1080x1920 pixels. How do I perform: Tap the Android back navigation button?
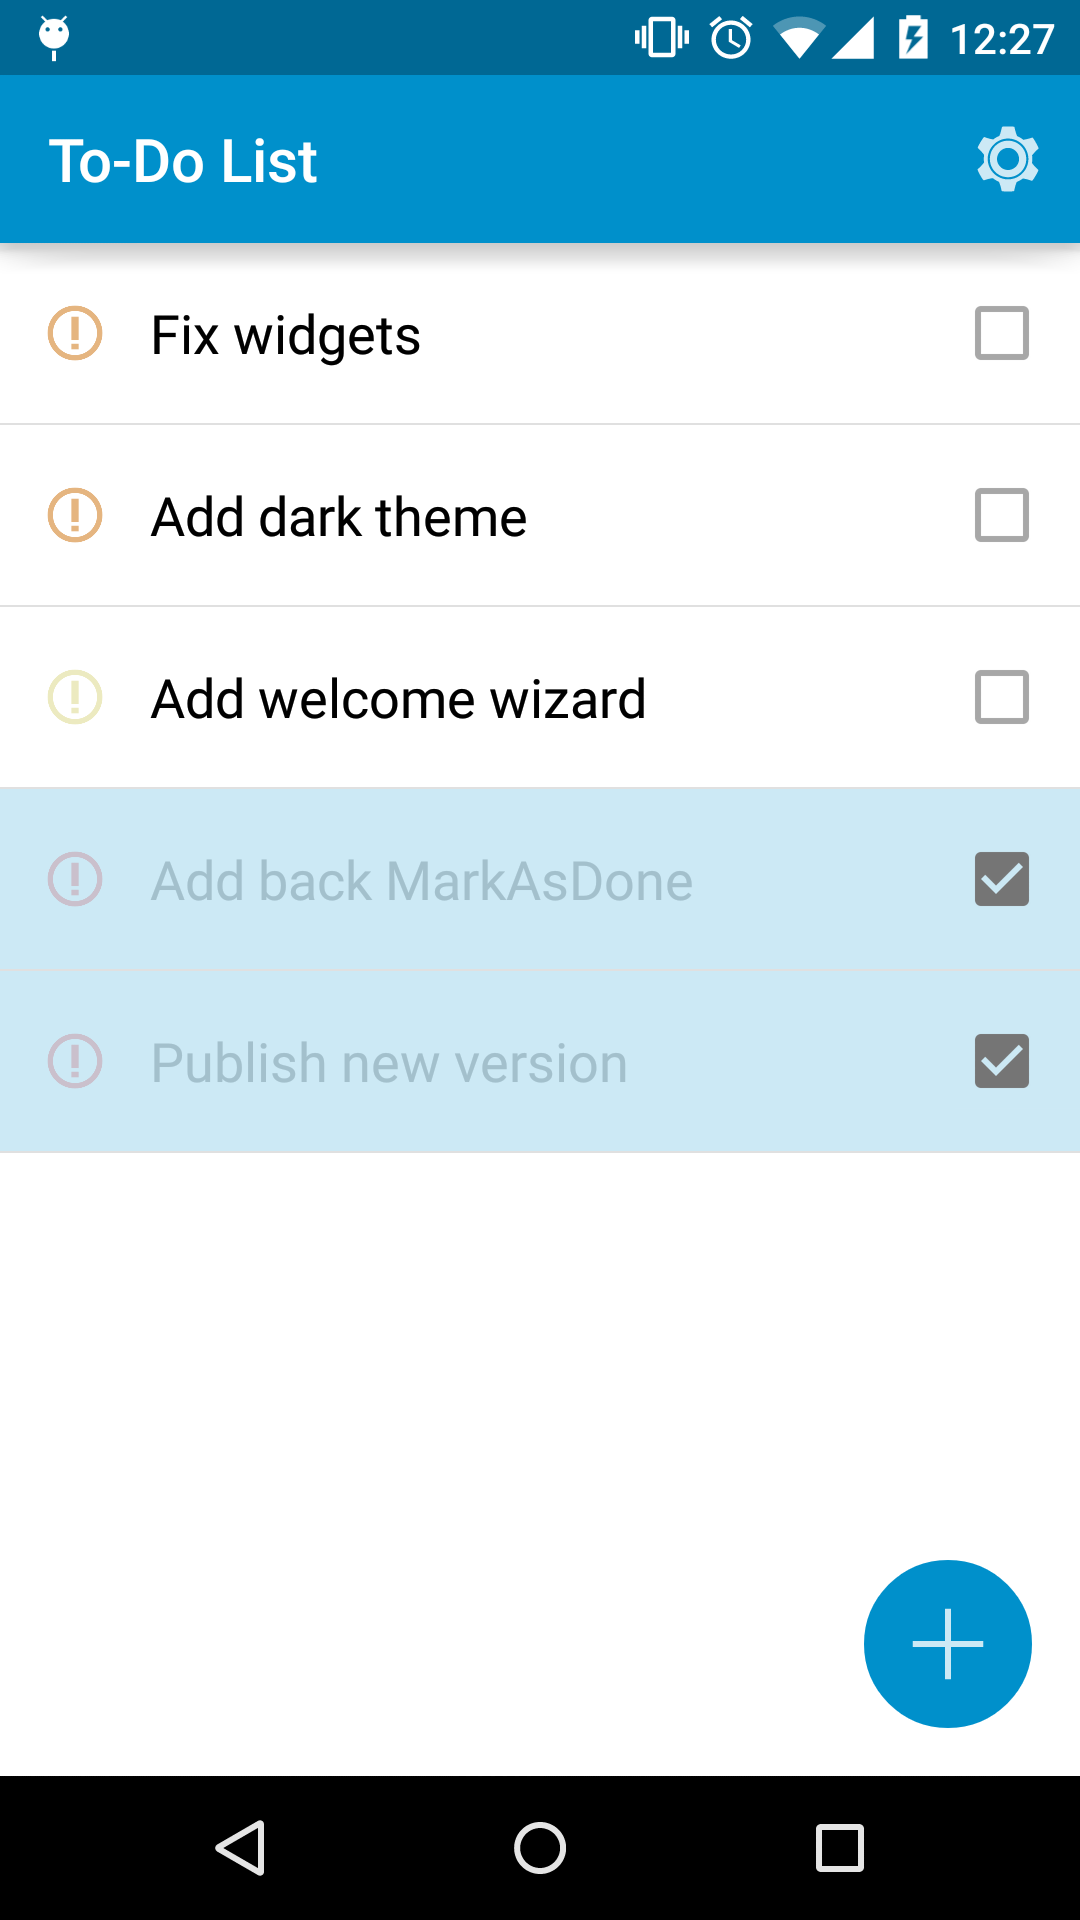[x=240, y=1847]
